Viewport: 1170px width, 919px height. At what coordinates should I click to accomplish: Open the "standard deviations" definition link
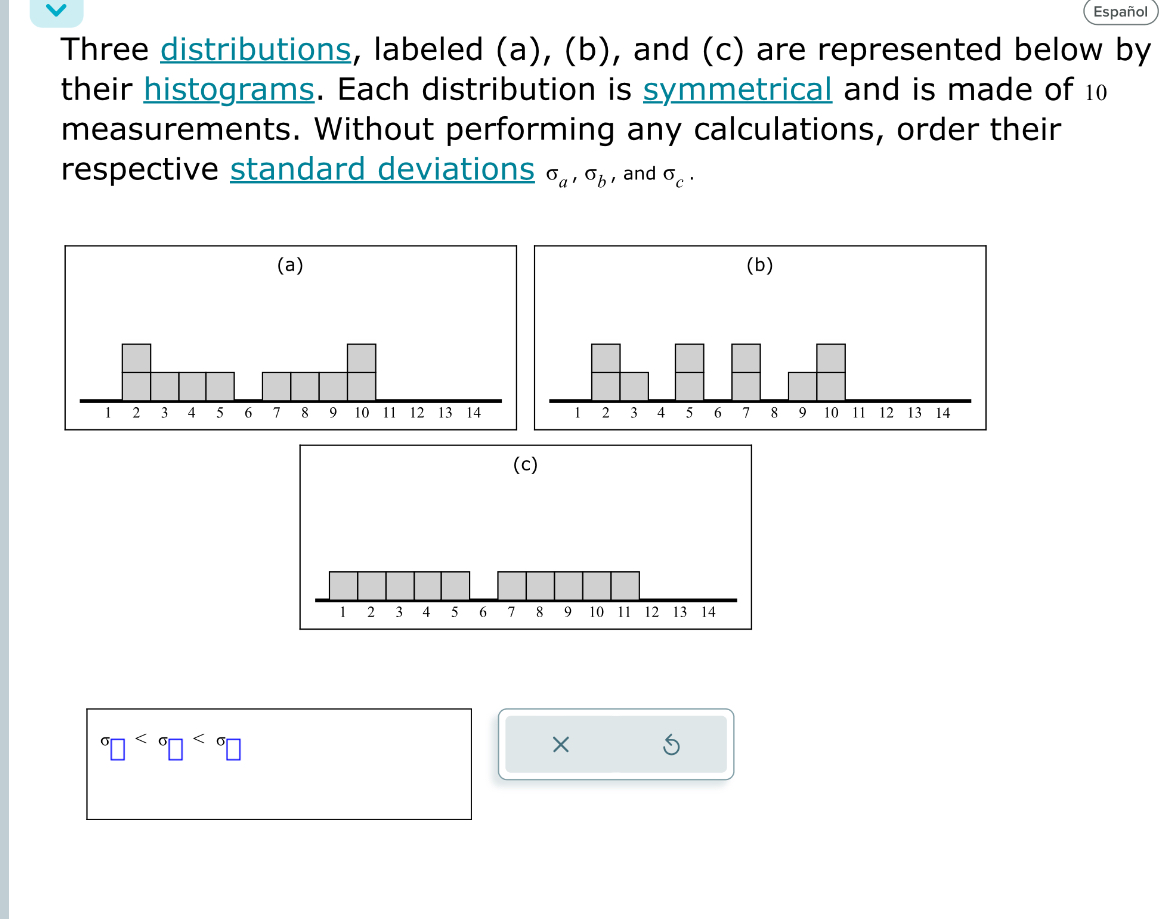(382, 169)
